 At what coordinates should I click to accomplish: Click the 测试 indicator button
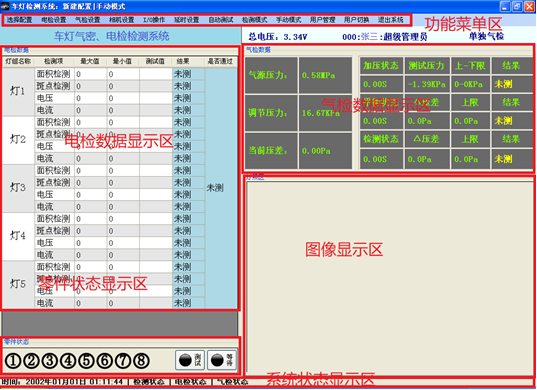click(x=190, y=360)
